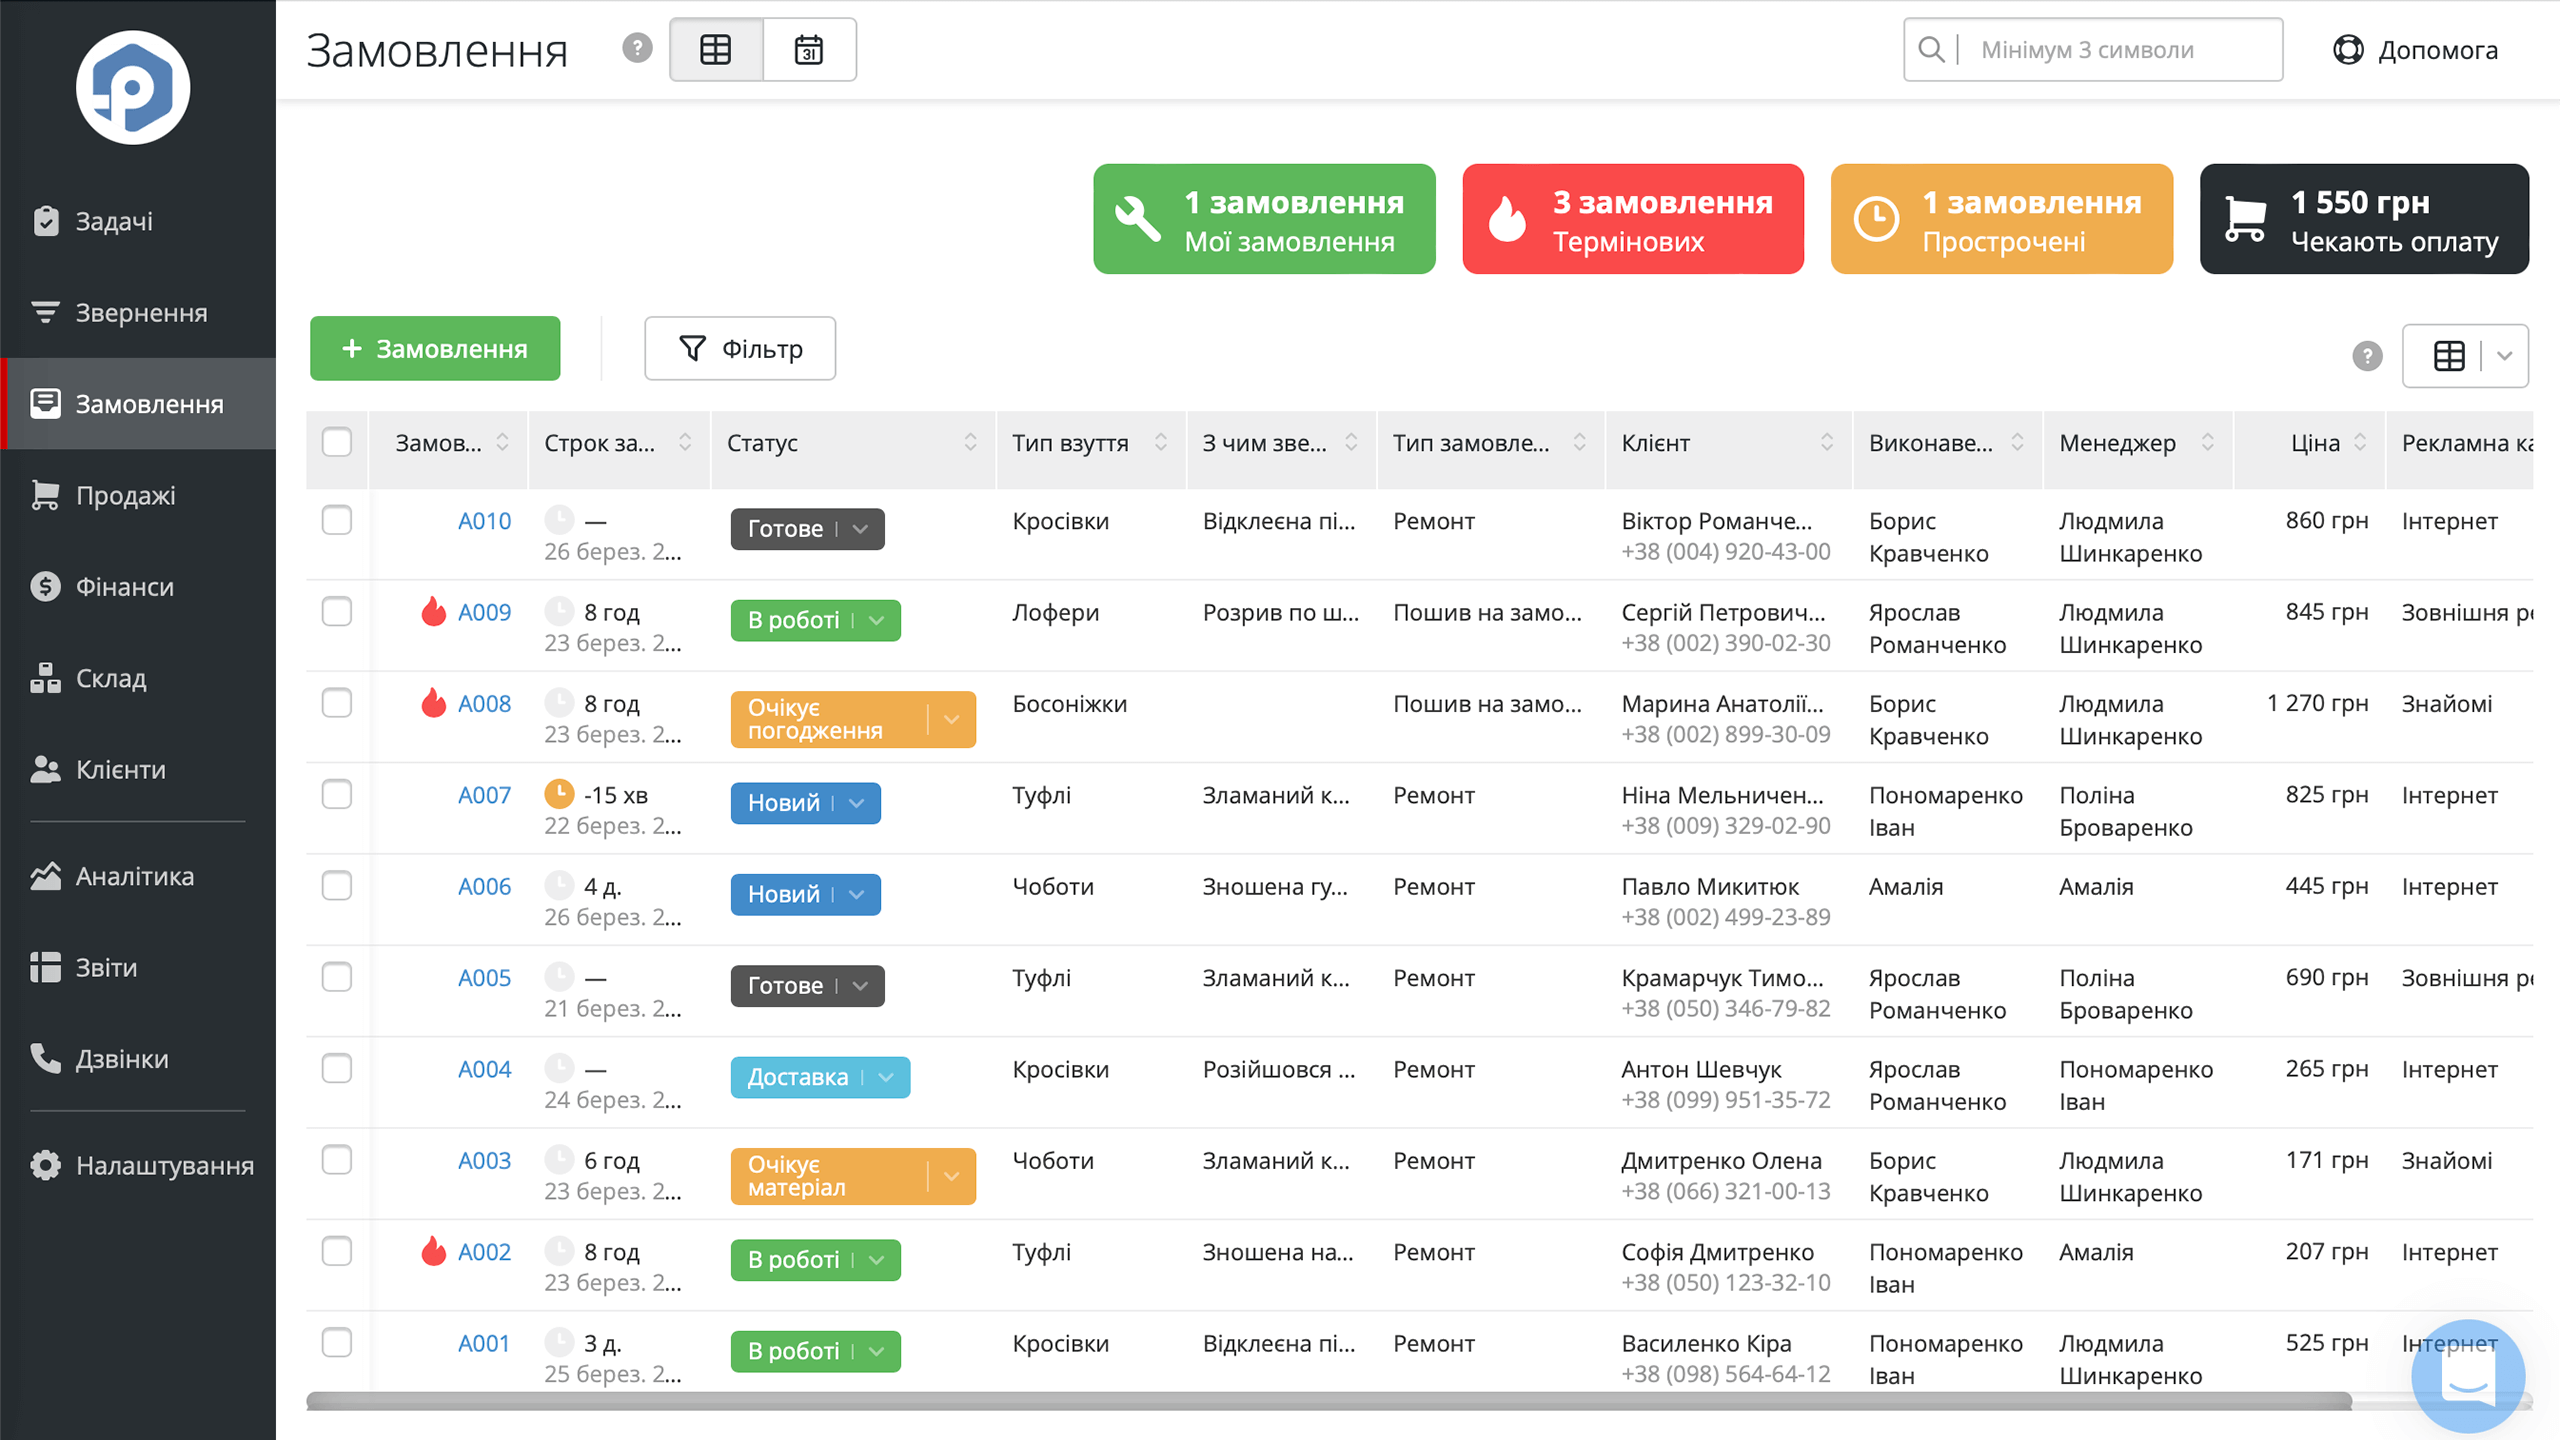This screenshot has height=1440, width=2560.
Task: Sort by the Ціна column arrows
Action: (2360, 442)
